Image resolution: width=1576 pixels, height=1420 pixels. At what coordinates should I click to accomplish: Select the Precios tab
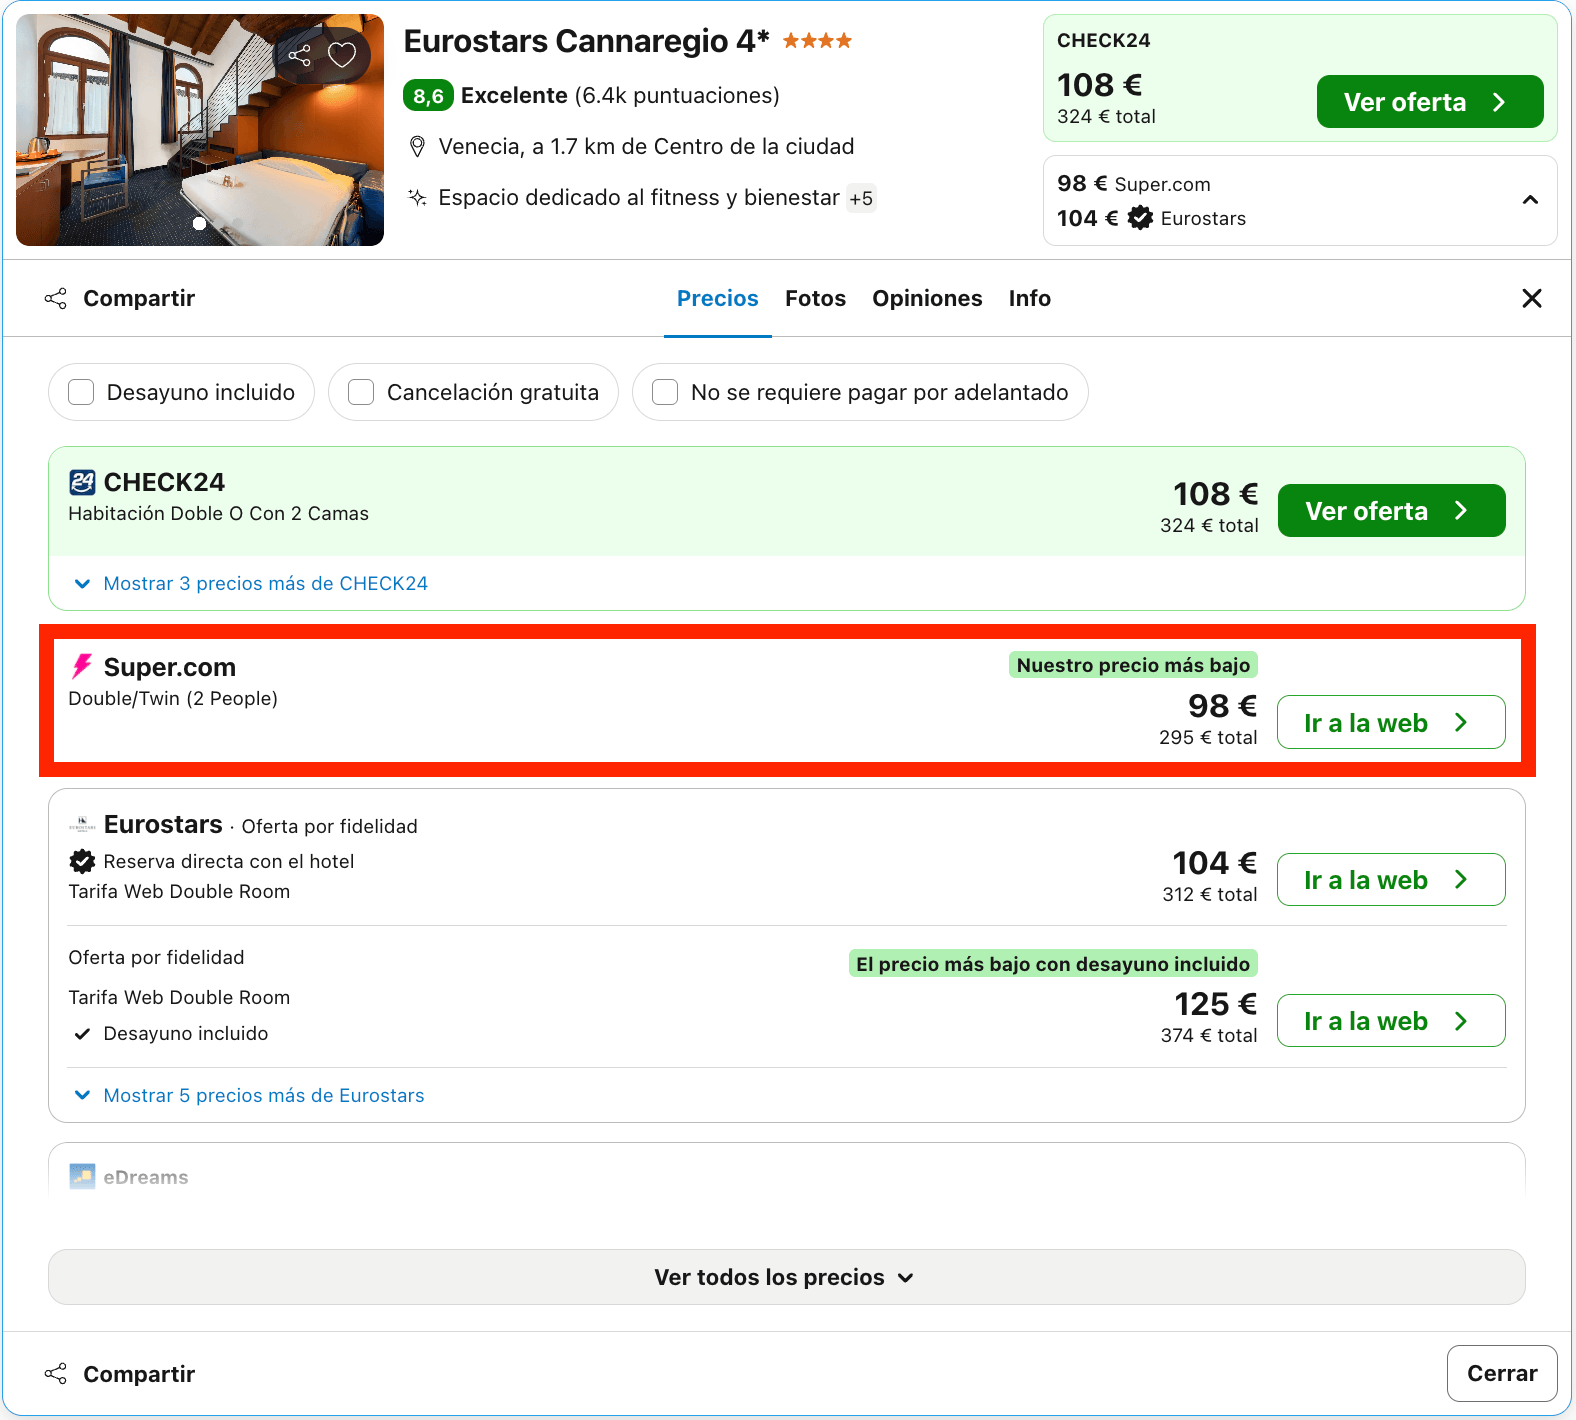pyautogui.click(x=718, y=298)
